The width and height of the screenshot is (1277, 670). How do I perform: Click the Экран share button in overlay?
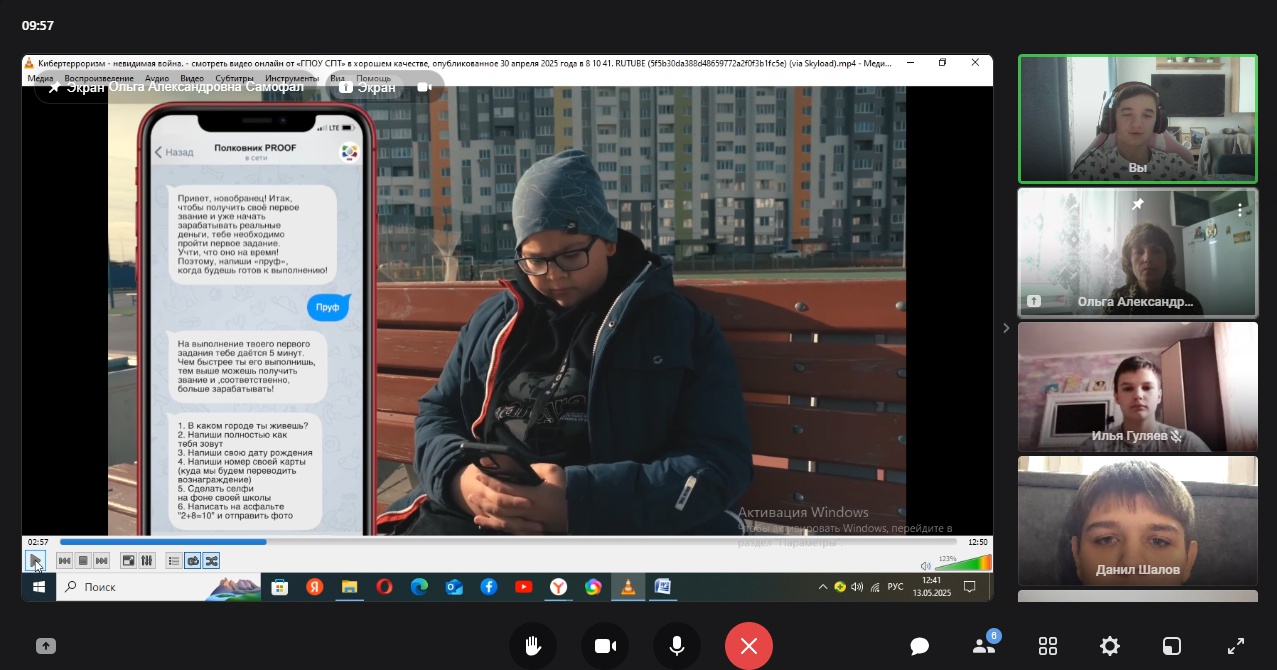(367, 87)
